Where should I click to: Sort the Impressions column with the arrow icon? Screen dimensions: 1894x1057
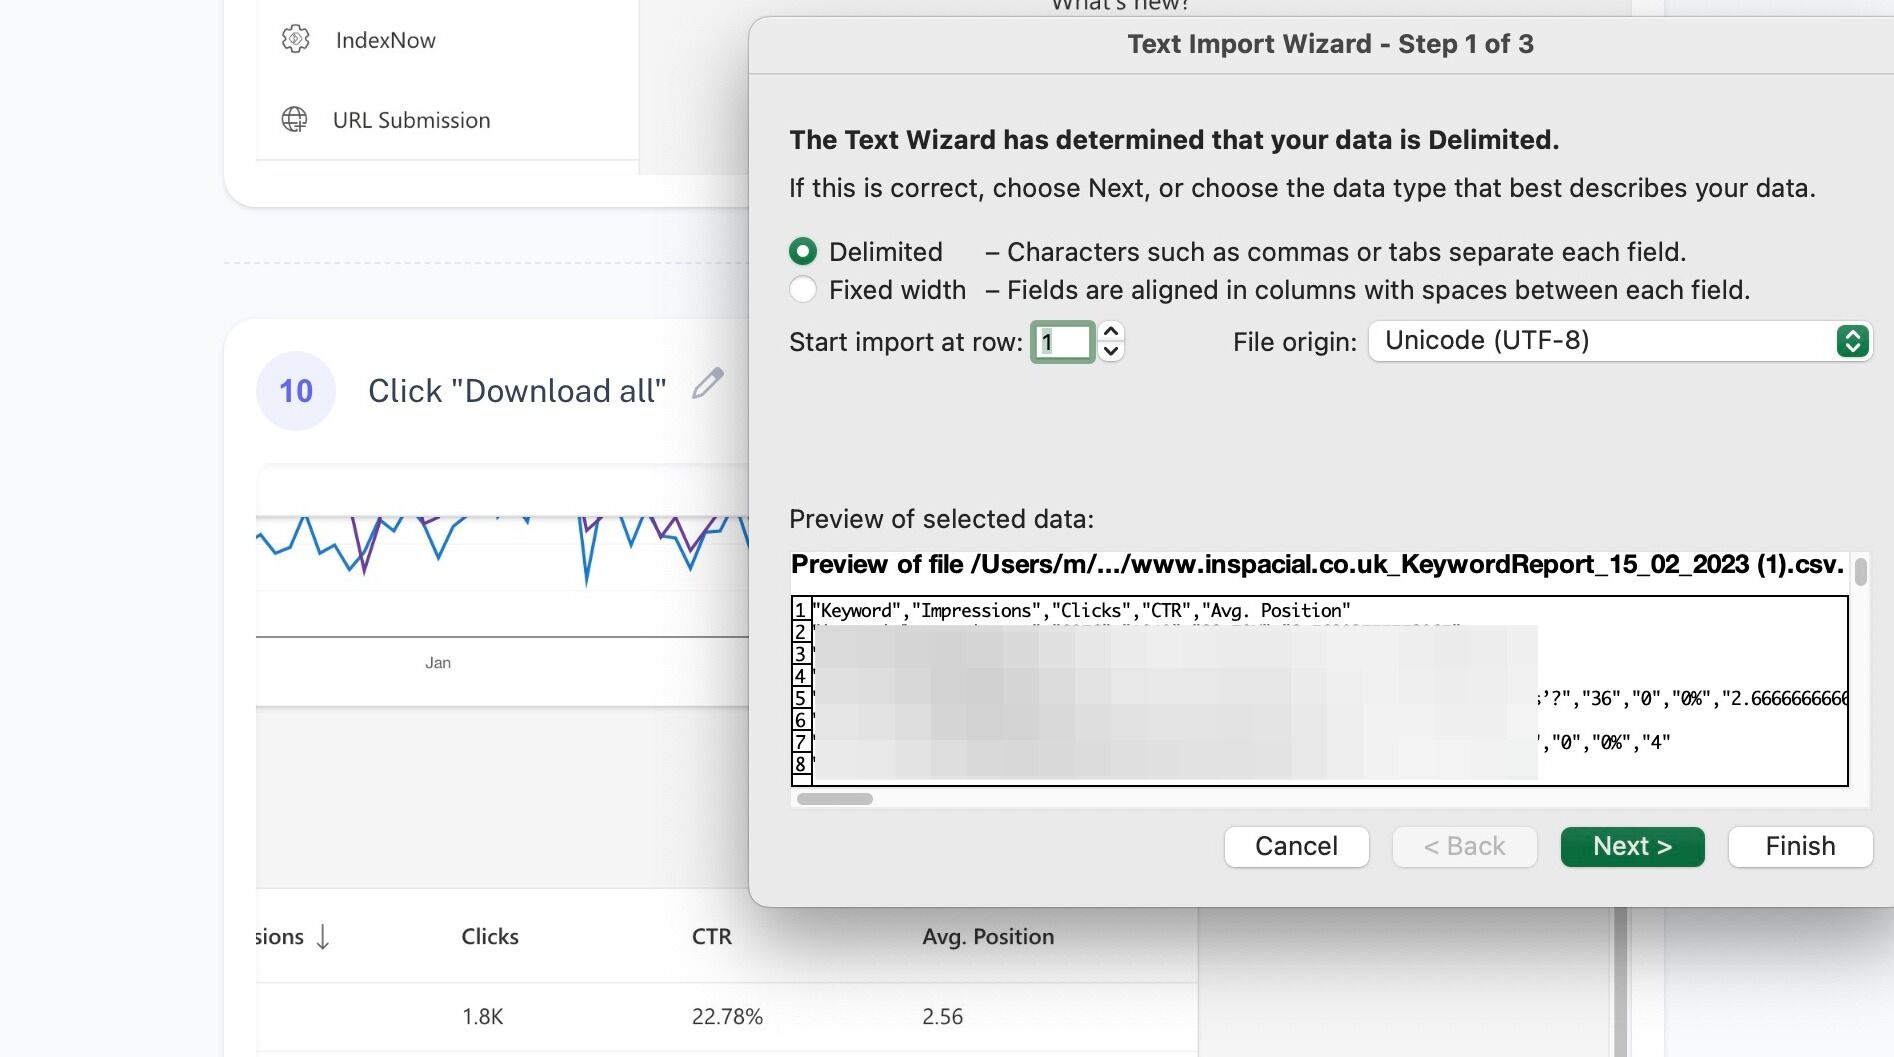[x=322, y=937]
